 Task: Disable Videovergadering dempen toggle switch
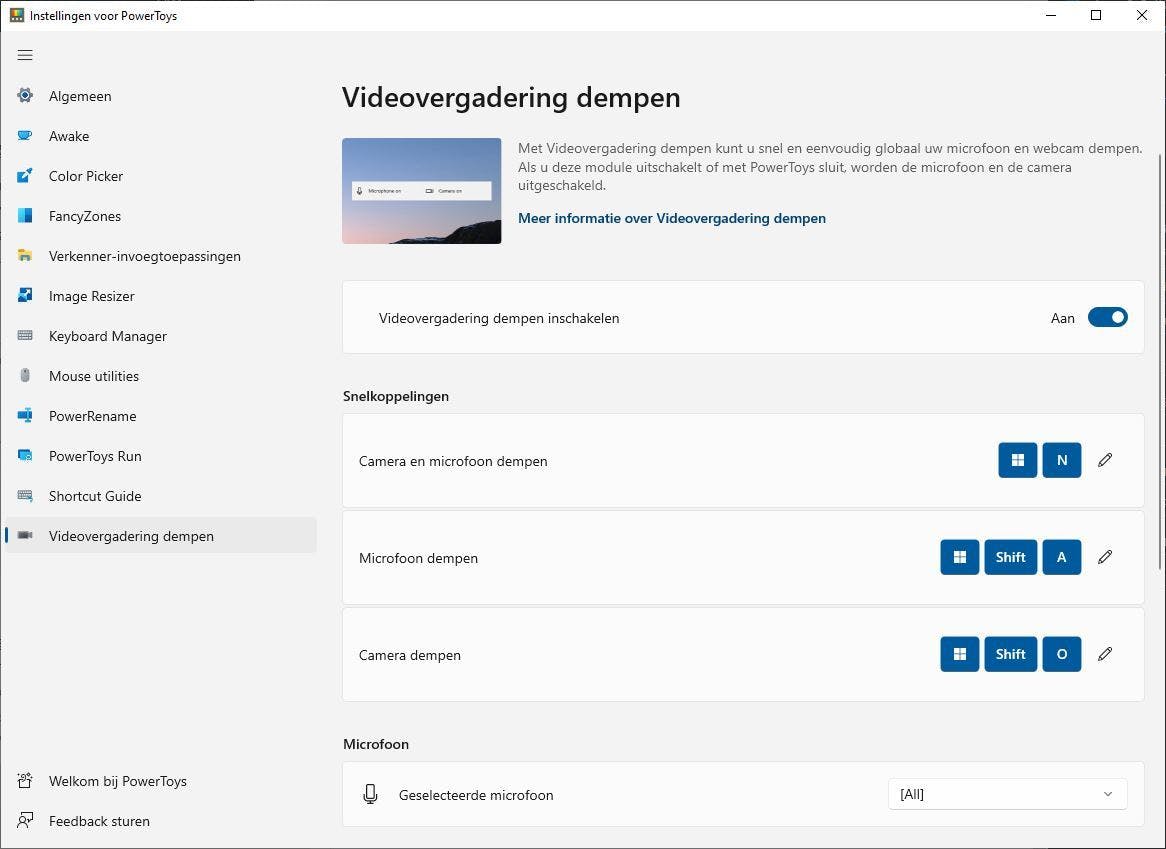(x=1107, y=318)
